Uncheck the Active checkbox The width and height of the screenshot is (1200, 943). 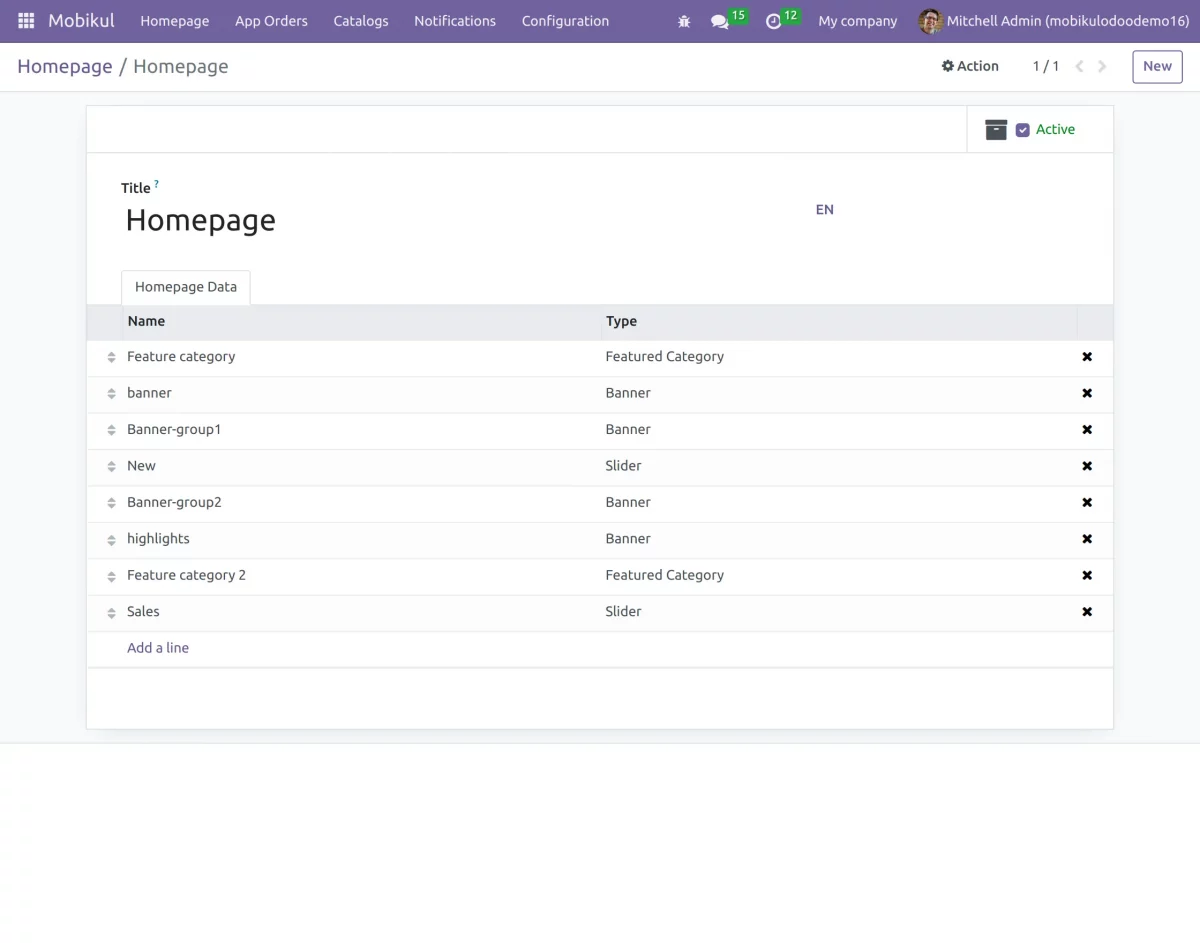1023,129
